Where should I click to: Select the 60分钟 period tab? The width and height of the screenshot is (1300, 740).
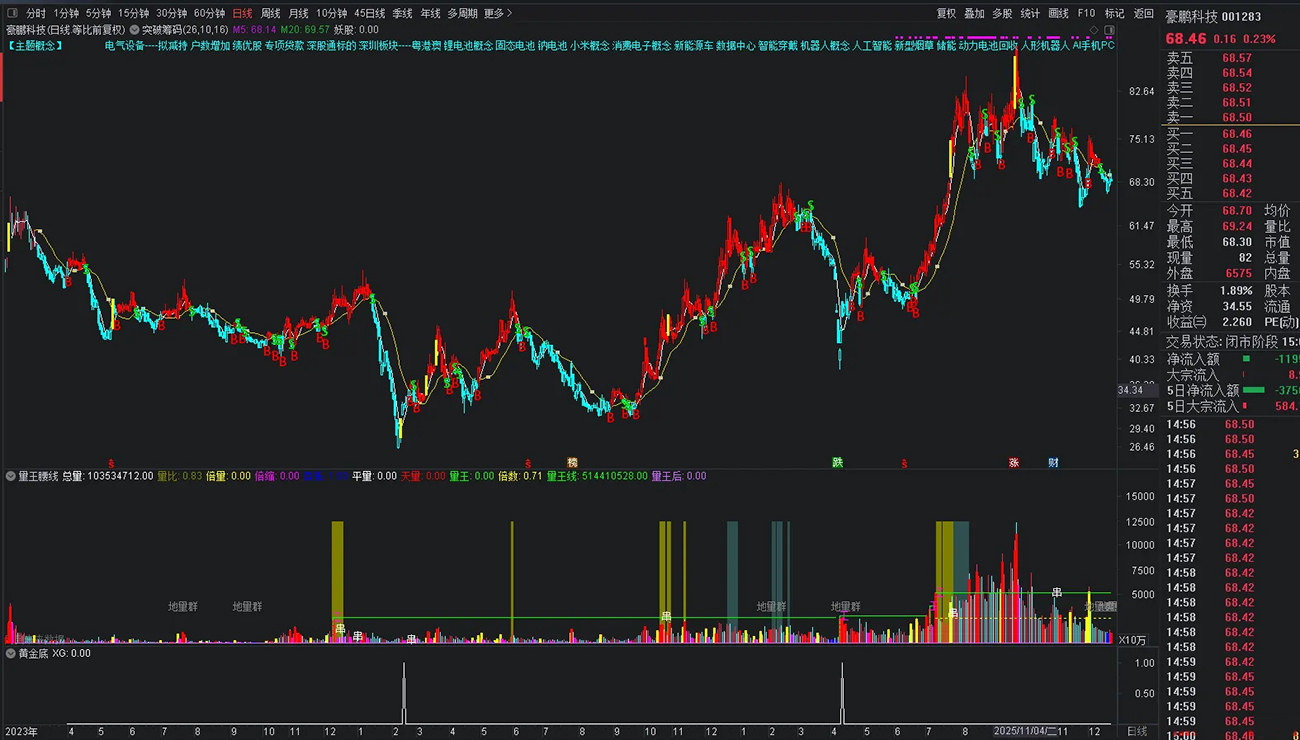(209, 14)
